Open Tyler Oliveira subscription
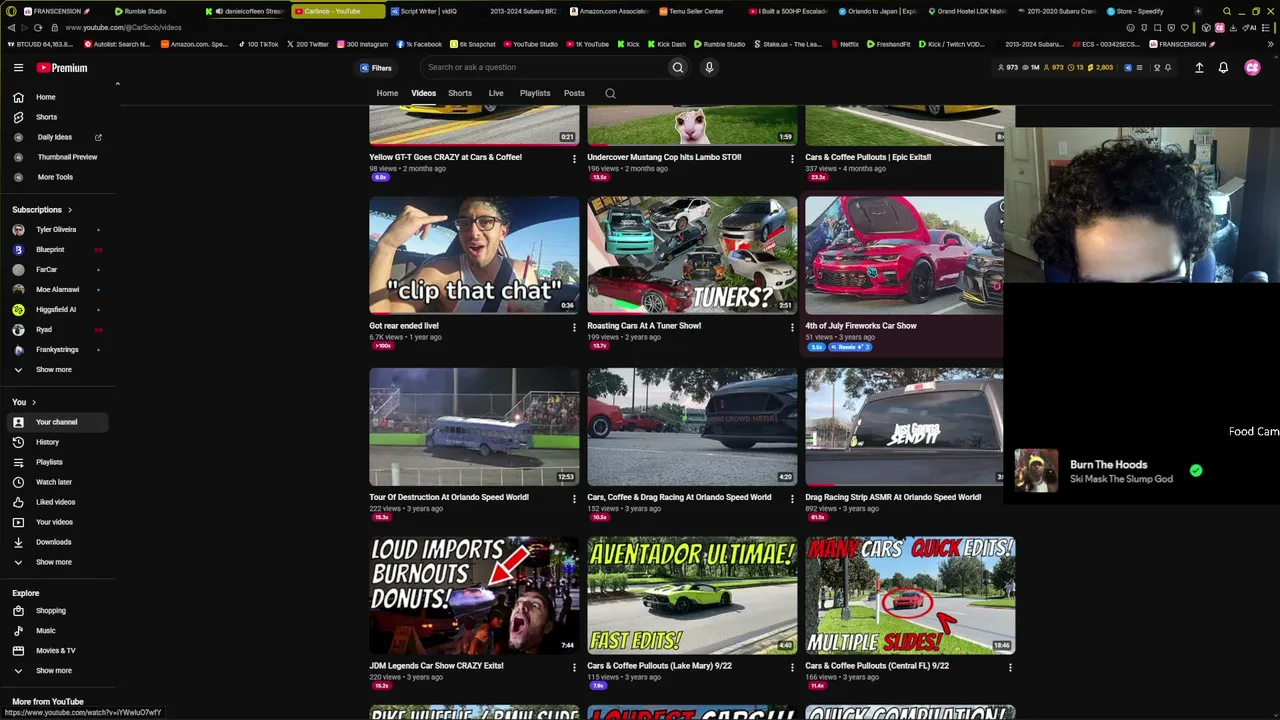1280x720 pixels. pos(56,230)
